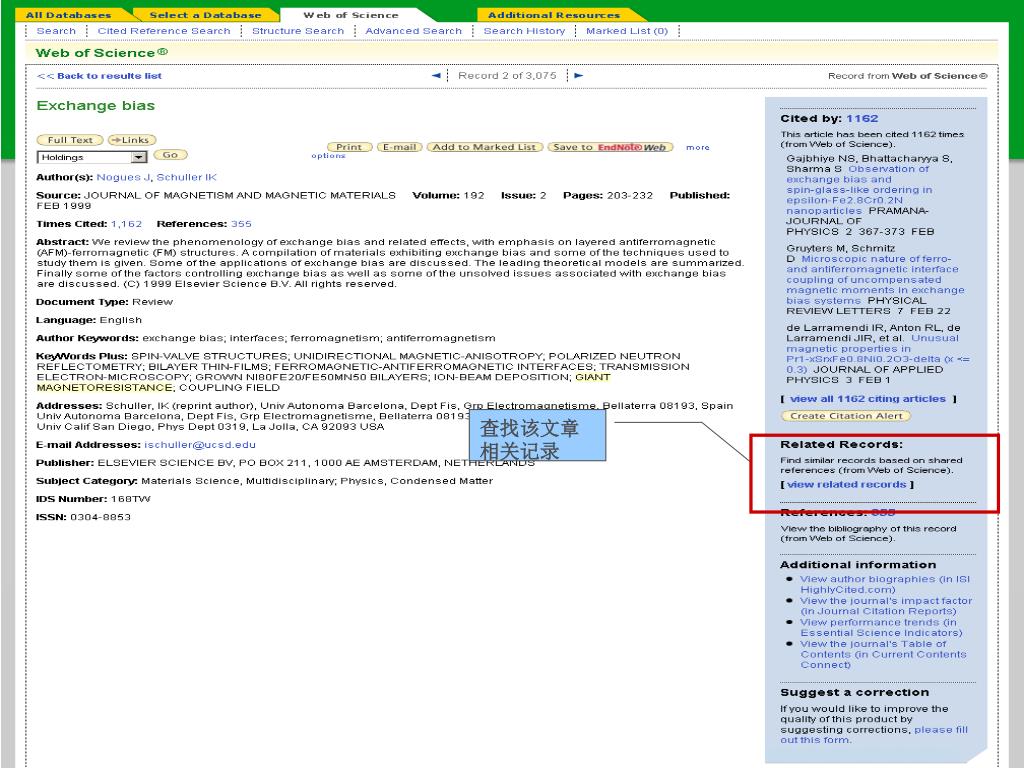
Task: Open Marked List (0)
Action: (627, 31)
